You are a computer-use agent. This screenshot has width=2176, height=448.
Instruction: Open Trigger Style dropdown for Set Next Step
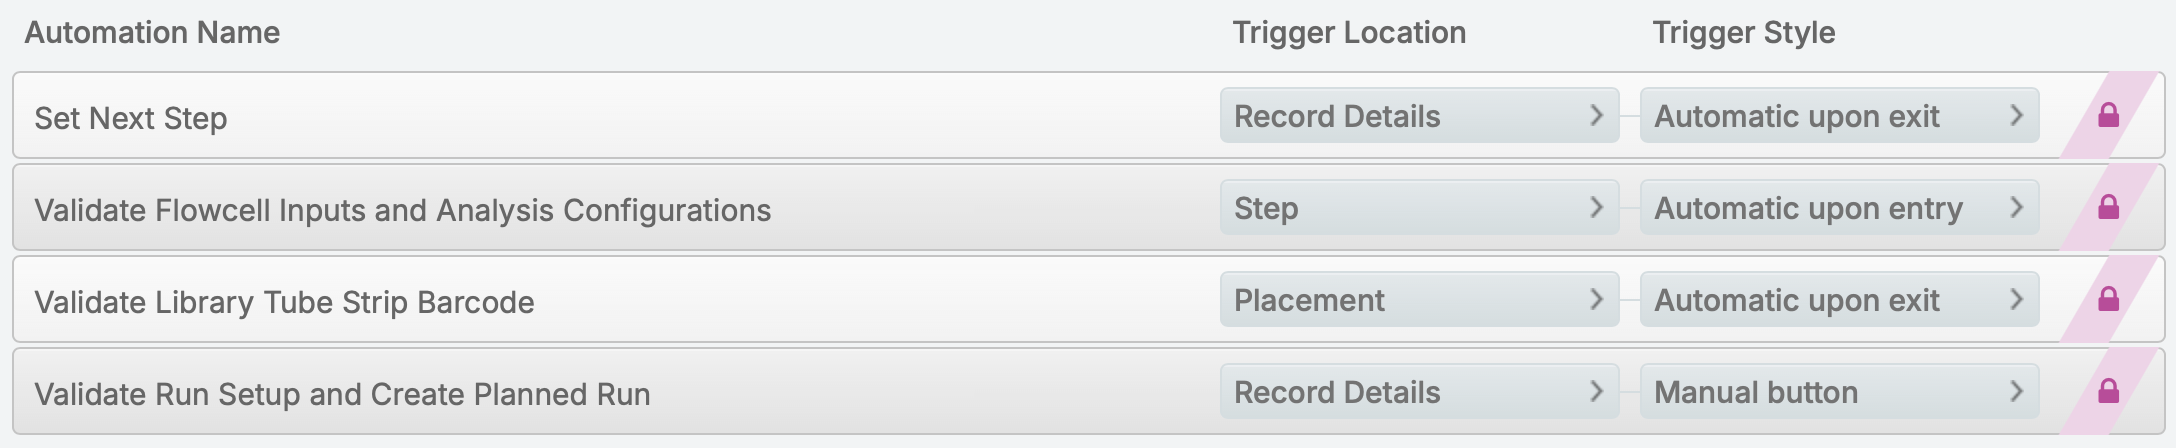point(1838,116)
